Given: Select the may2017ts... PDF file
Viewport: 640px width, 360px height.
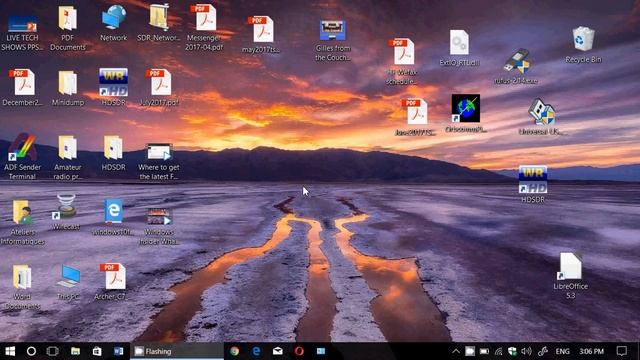Looking at the screenshot, I should (x=260, y=34).
